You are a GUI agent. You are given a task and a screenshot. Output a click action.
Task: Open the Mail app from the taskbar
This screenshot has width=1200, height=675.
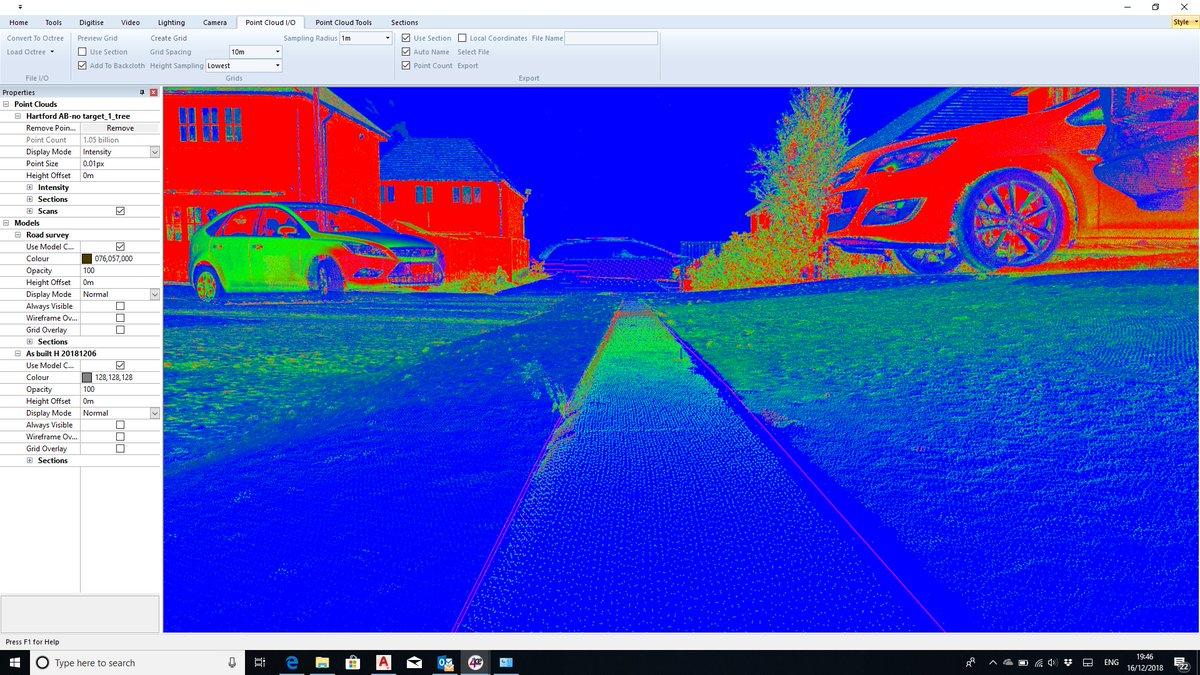click(x=414, y=662)
